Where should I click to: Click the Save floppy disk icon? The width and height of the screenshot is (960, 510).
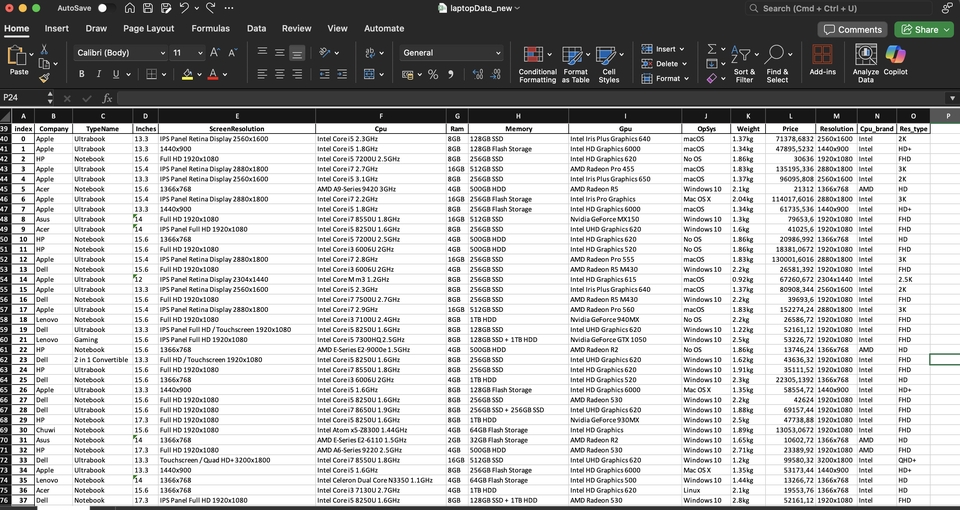[148, 8]
